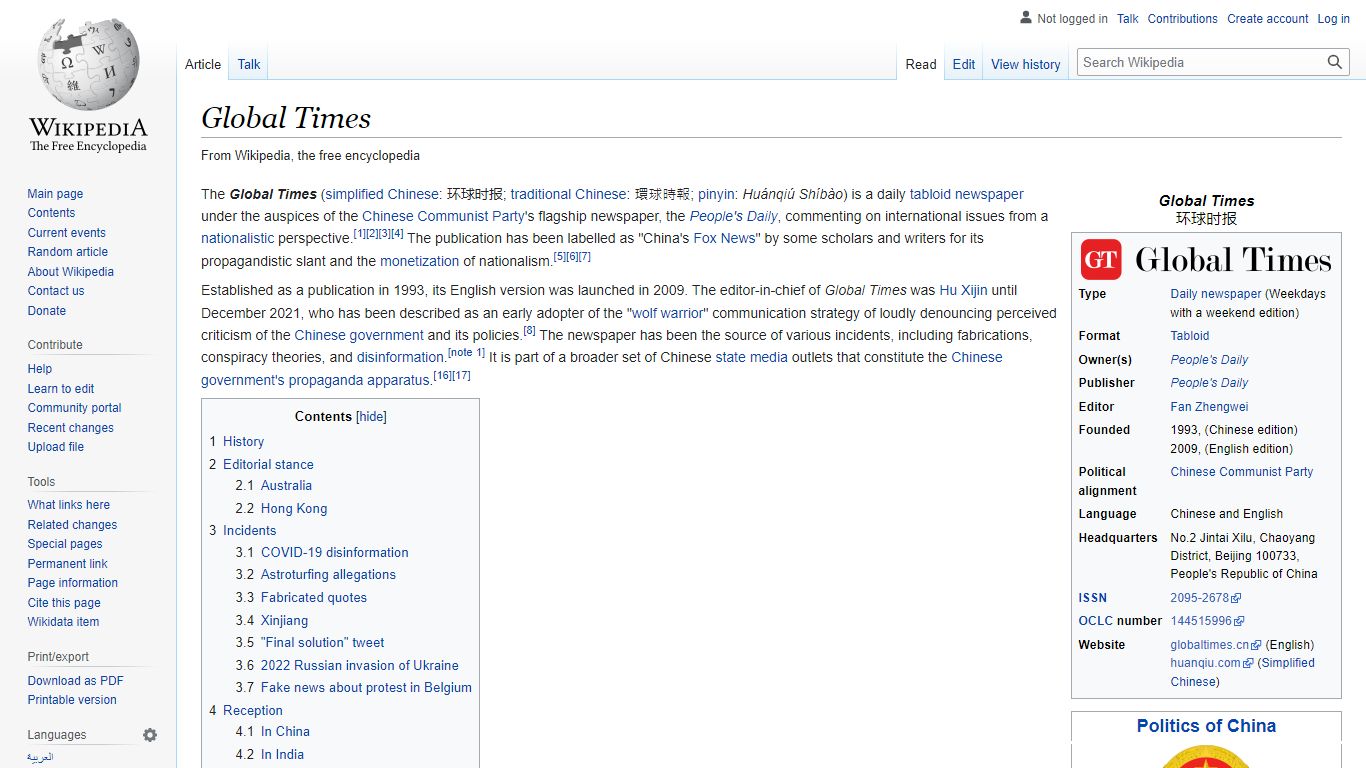Click the emblem image under Politics of China
The image size is (1366, 768).
pos(1206,756)
